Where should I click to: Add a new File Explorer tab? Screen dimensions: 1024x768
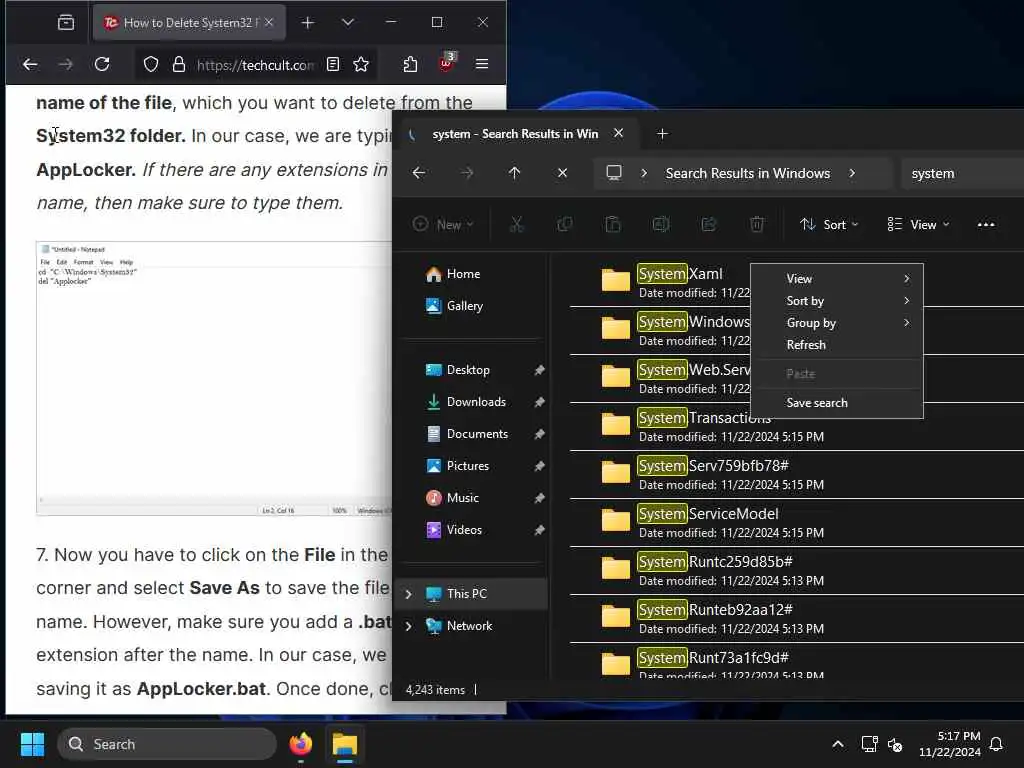(x=662, y=134)
